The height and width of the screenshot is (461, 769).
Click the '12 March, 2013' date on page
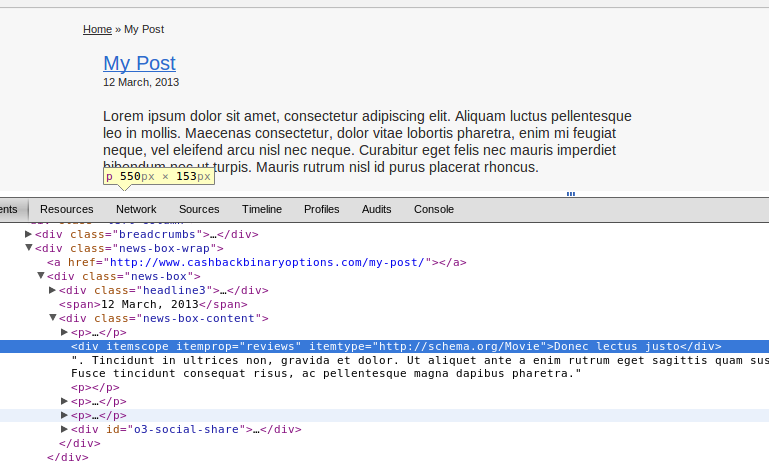[141, 82]
